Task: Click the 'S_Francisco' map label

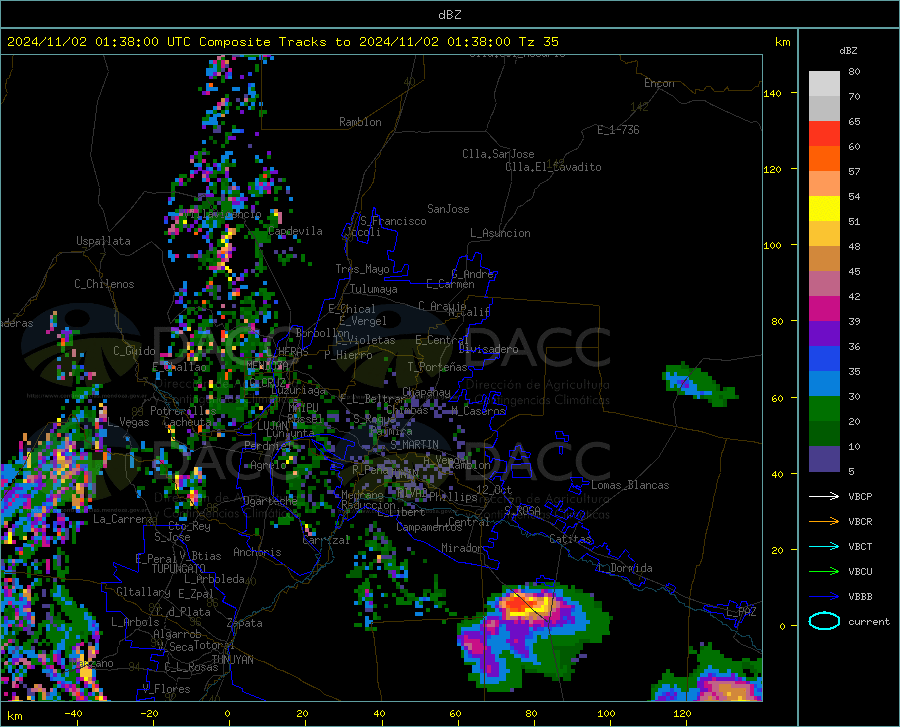Action: click(393, 221)
